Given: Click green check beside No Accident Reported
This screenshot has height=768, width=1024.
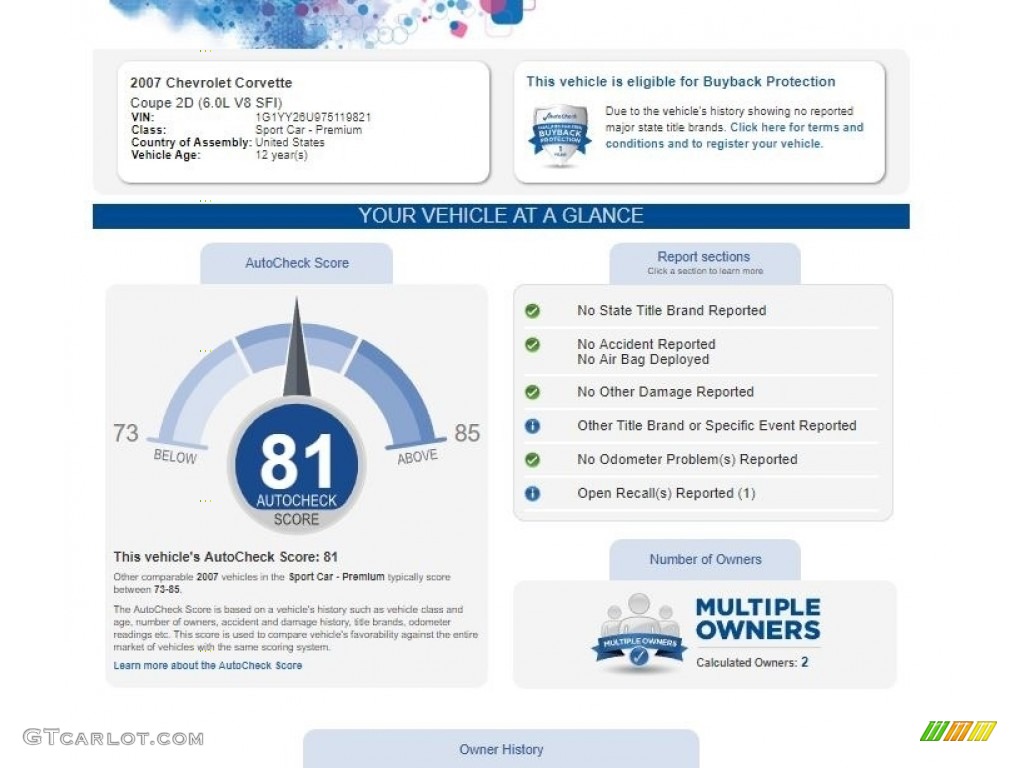Looking at the screenshot, I should pyautogui.click(x=532, y=344).
